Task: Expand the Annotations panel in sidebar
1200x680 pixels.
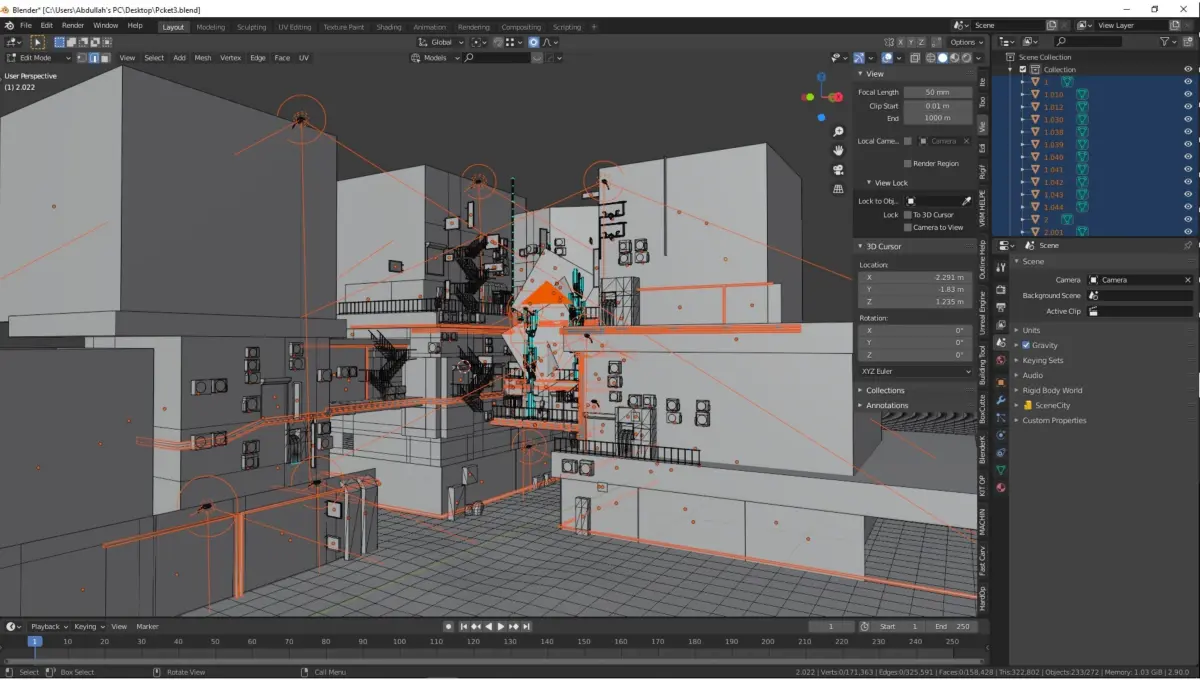Action: pos(887,405)
